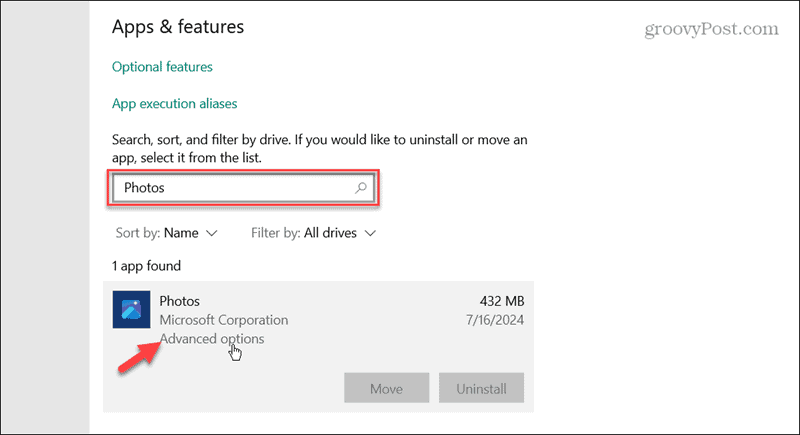
Task: Click the 432 MB size value
Action: click(502, 301)
